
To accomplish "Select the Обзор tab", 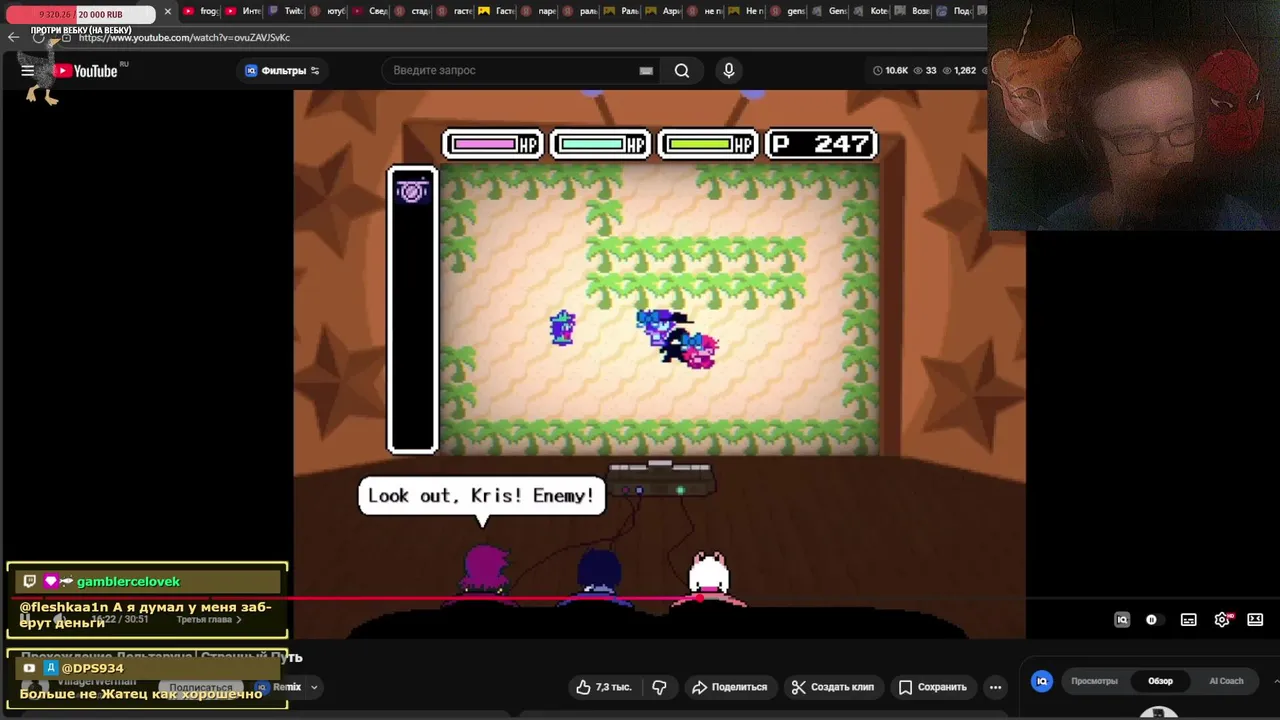I will [1160, 681].
